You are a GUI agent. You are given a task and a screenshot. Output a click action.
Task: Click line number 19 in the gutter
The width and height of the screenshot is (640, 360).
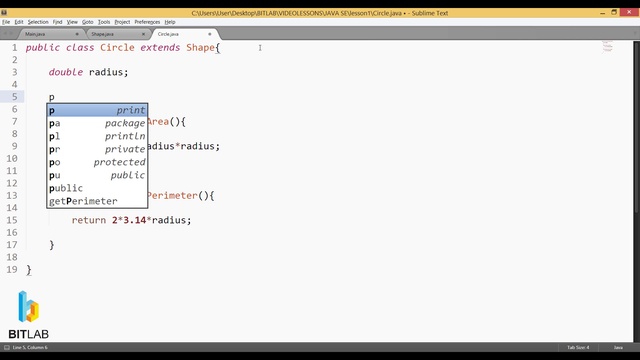[x=12, y=270]
